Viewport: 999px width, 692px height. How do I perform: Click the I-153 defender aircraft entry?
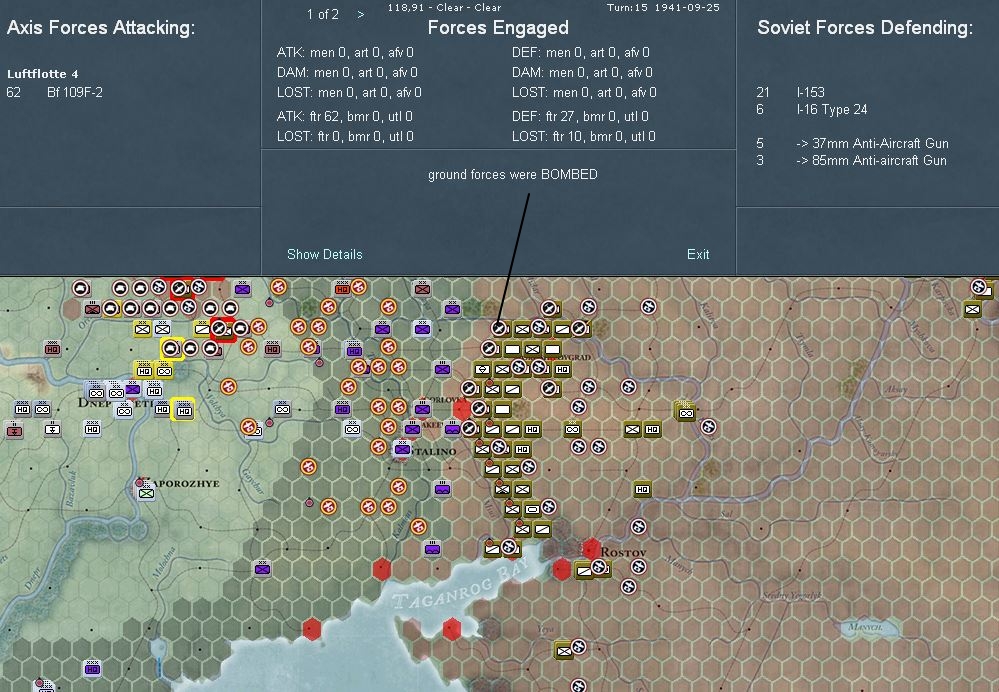(x=810, y=92)
